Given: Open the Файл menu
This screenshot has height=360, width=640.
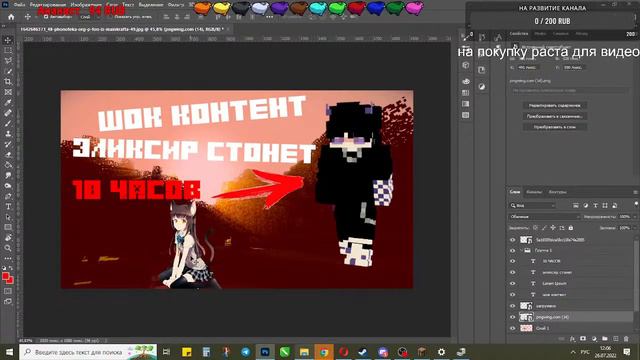Looking at the screenshot, I should click(20, 5).
